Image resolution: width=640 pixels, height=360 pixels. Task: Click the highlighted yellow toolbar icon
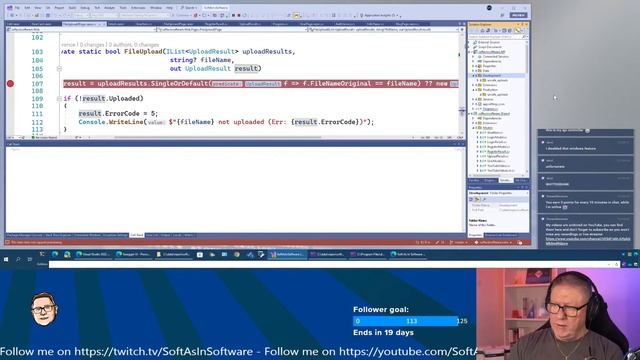pyautogui.click(x=297, y=15)
